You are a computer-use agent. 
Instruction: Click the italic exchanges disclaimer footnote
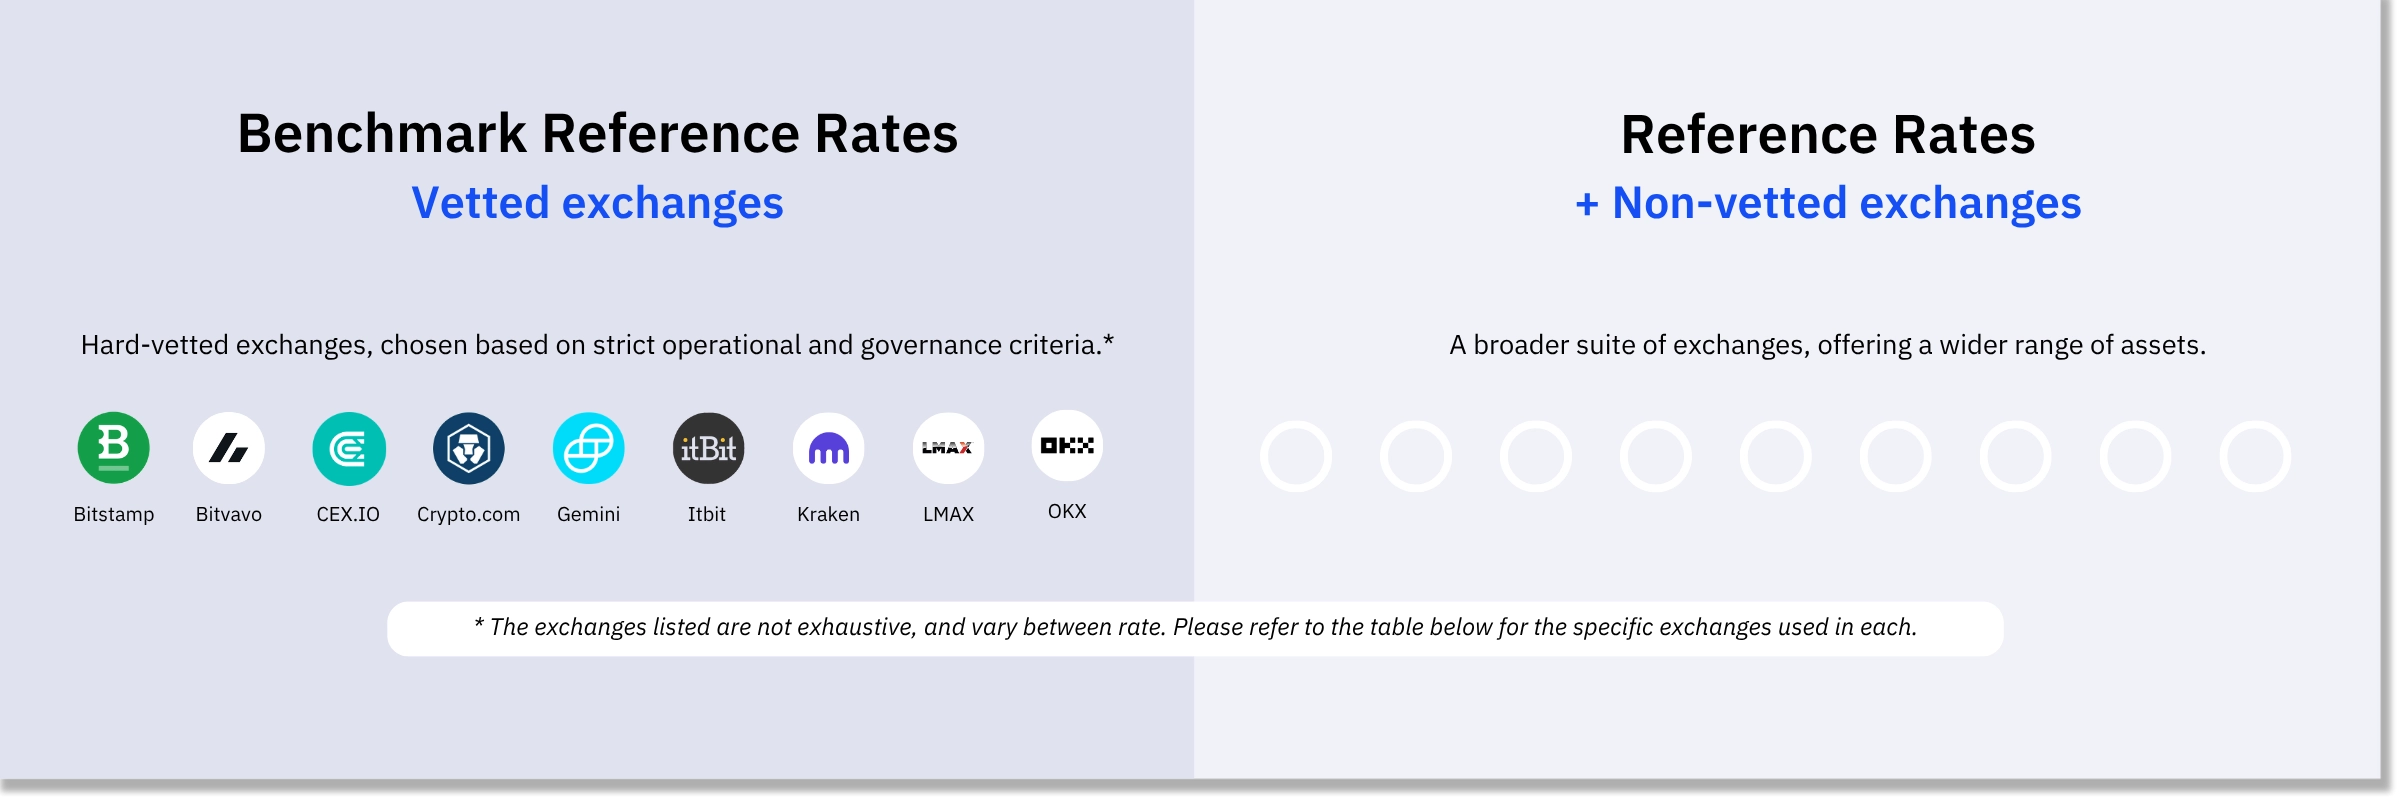1195,628
